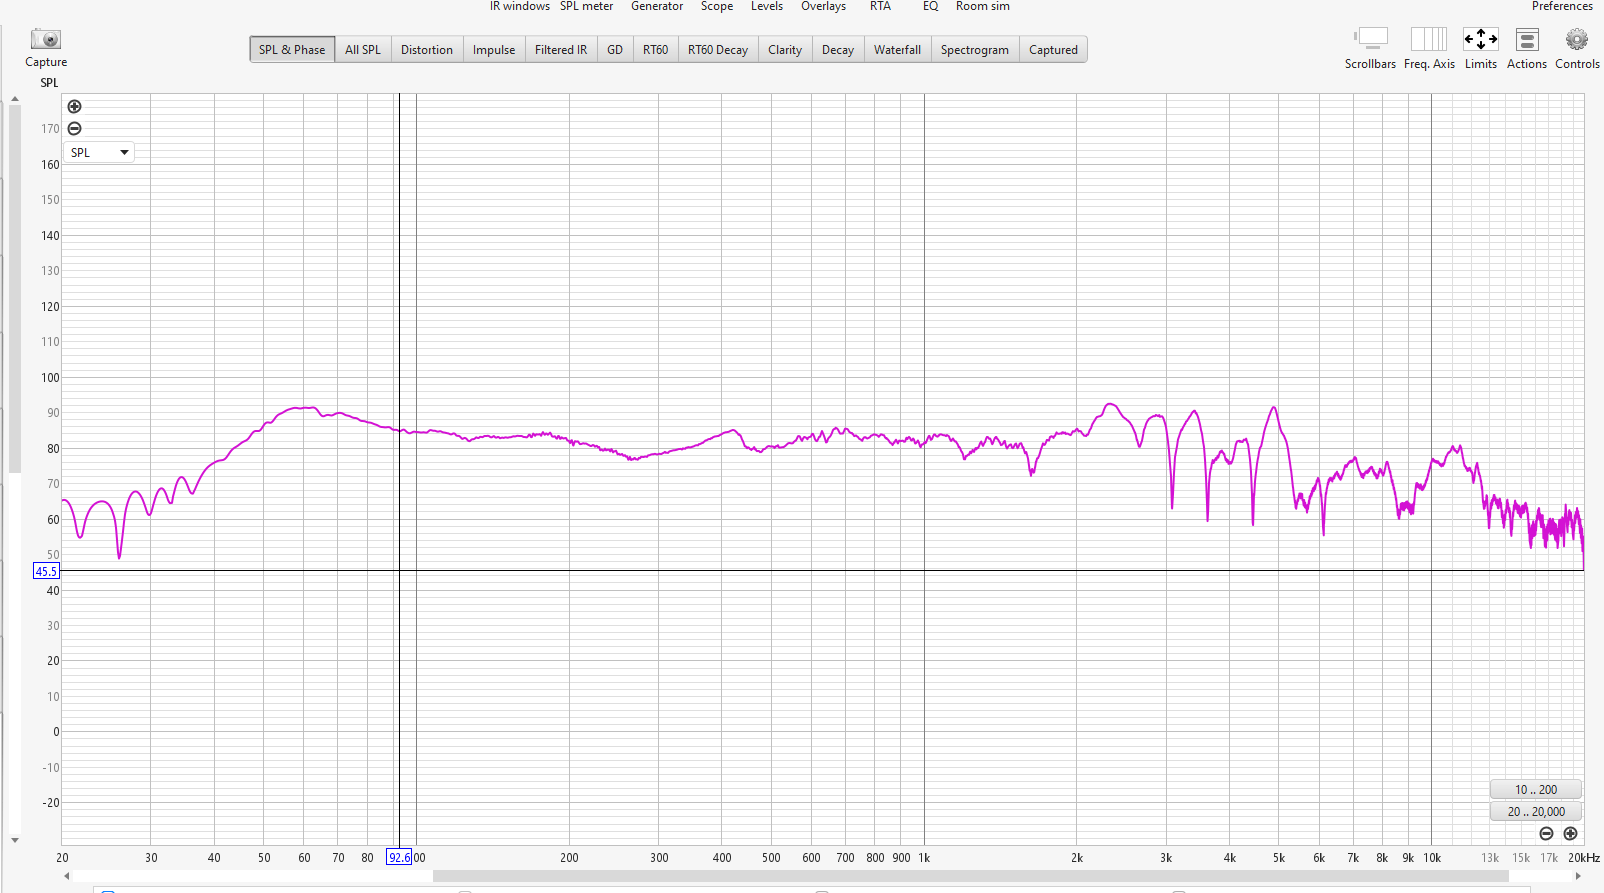
Task: Open the SPL axis dropdown
Action: pos(99,152)
